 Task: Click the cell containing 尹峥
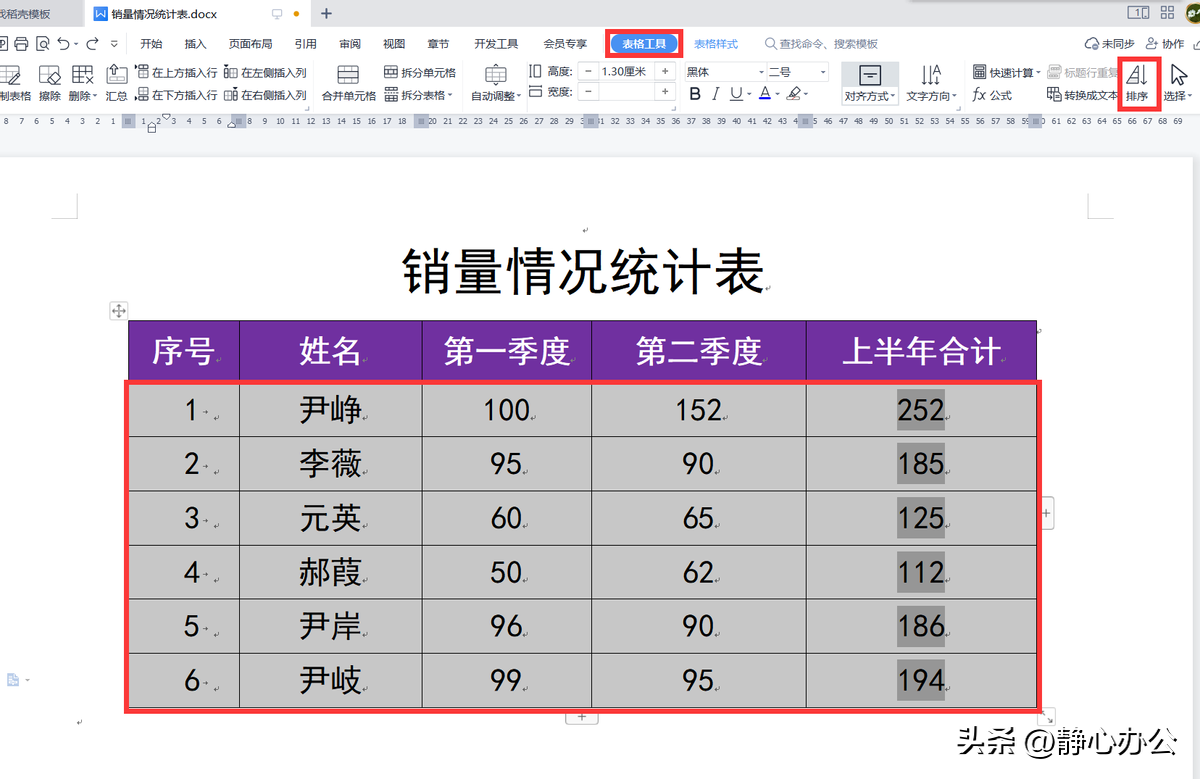[330, 409]
